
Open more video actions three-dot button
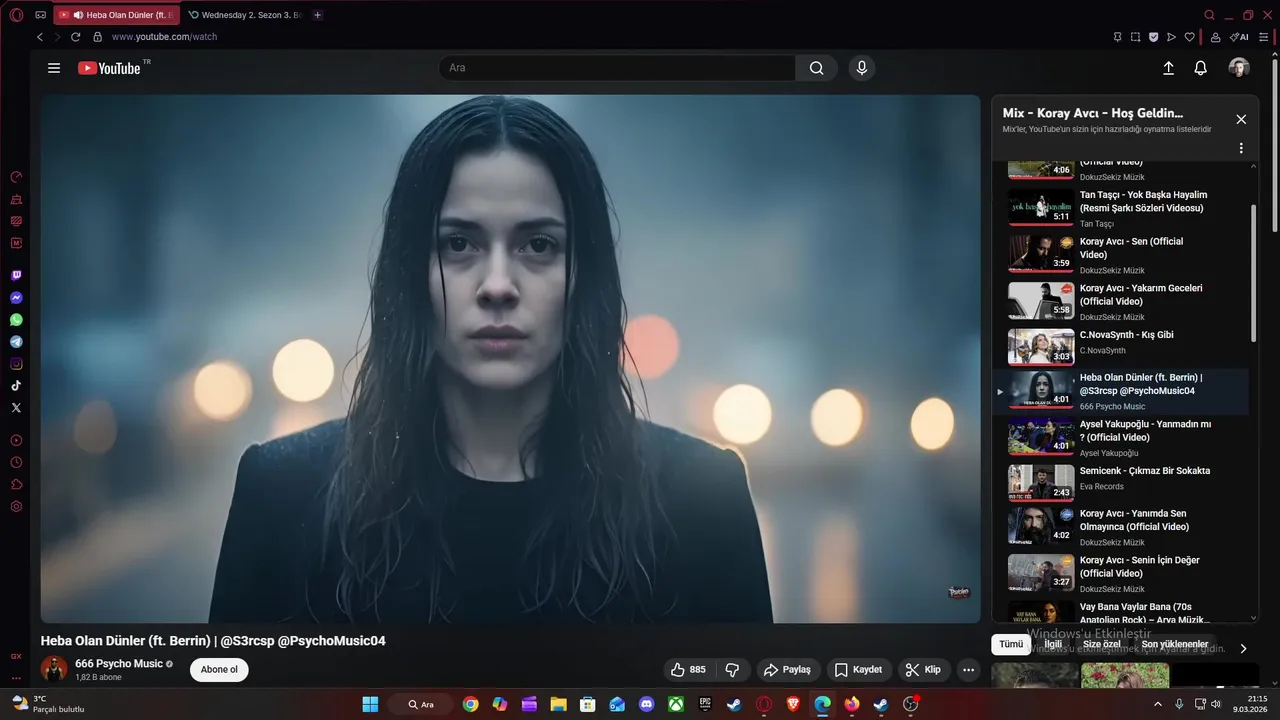pyautogui.click(x=968, y=670)
